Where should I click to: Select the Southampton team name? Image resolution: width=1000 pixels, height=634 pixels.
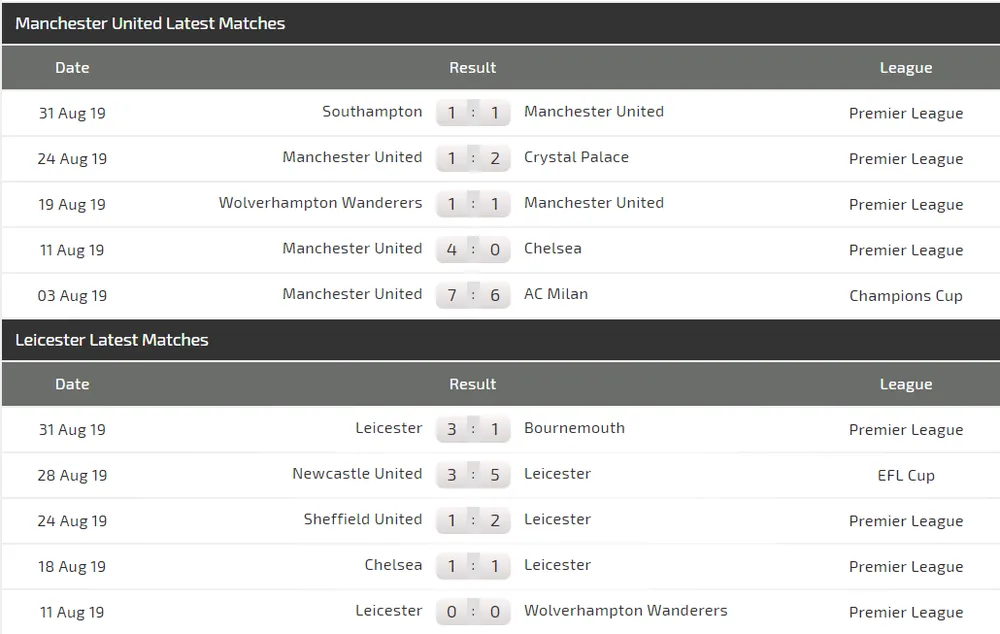[x=372, y=112]
